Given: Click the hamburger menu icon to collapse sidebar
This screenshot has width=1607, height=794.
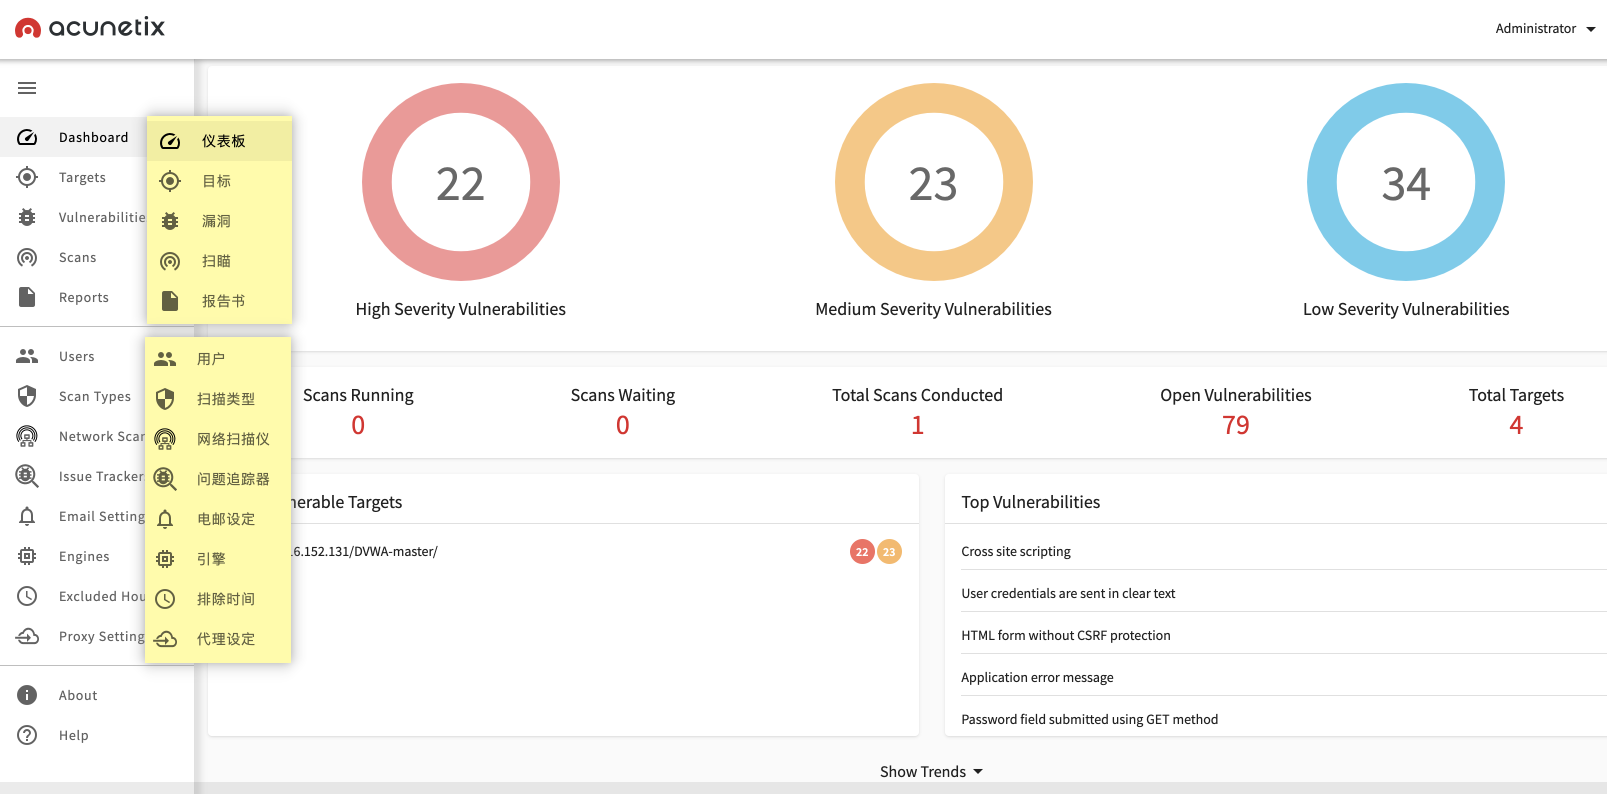Looking at the screenshot, I should [x=27, y=88].
